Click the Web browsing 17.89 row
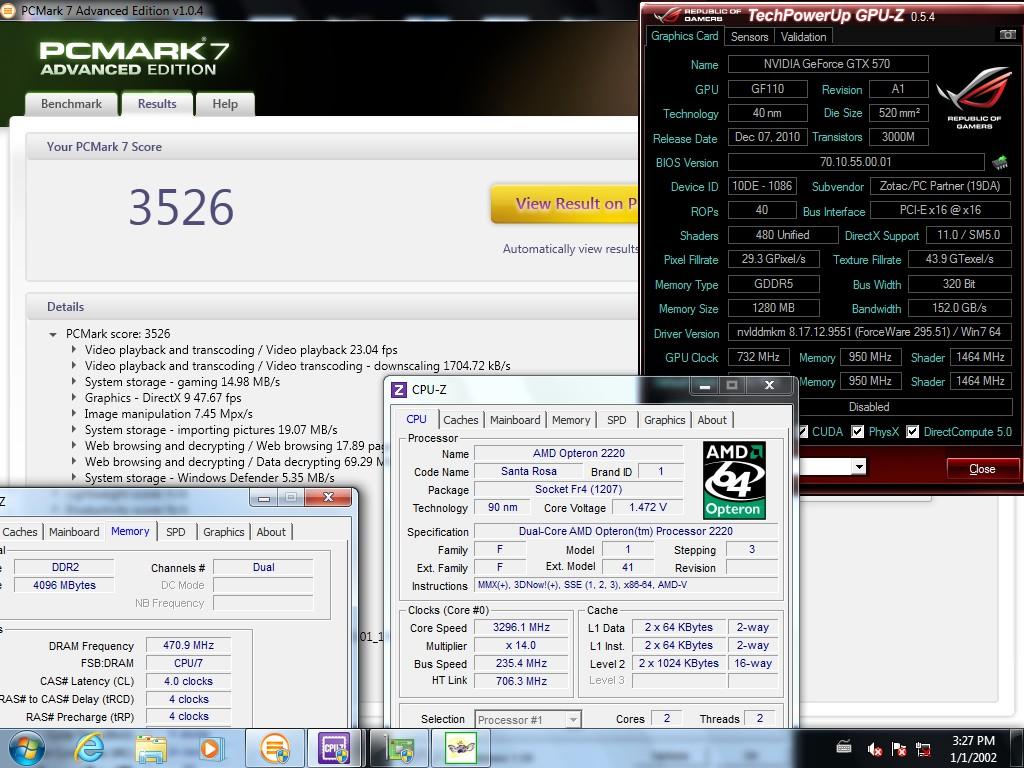 click(233, 446)
